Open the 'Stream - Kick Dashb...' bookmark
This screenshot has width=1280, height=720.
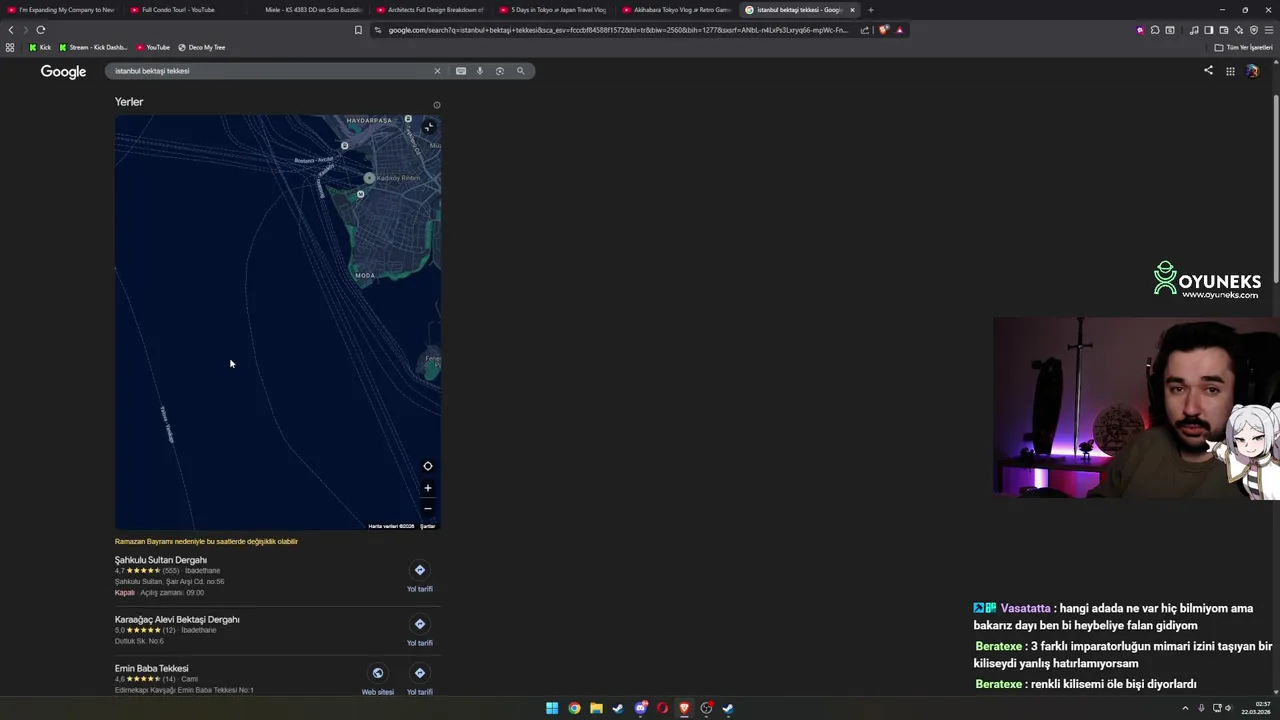[x=93, y=47]
